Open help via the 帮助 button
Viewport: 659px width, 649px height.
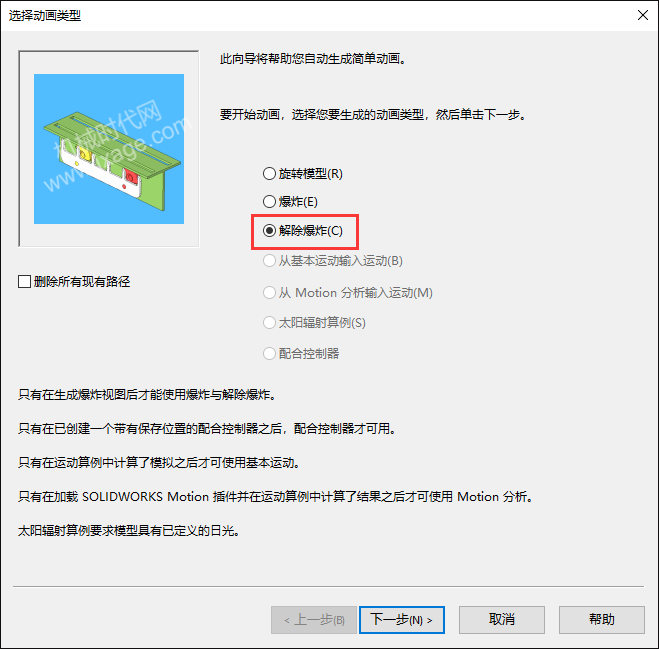pyautogui.click(x=602, y=620)
